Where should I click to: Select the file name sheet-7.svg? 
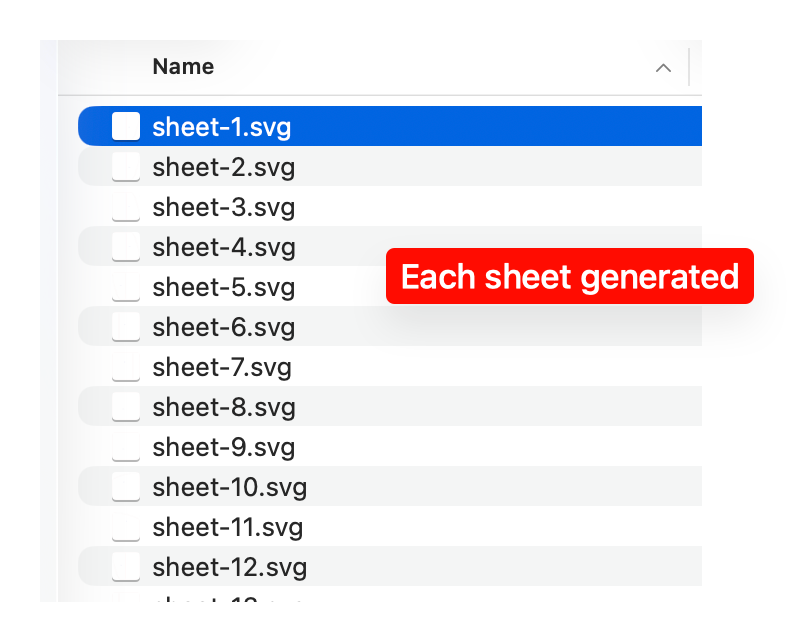click(x=222, y=367)
